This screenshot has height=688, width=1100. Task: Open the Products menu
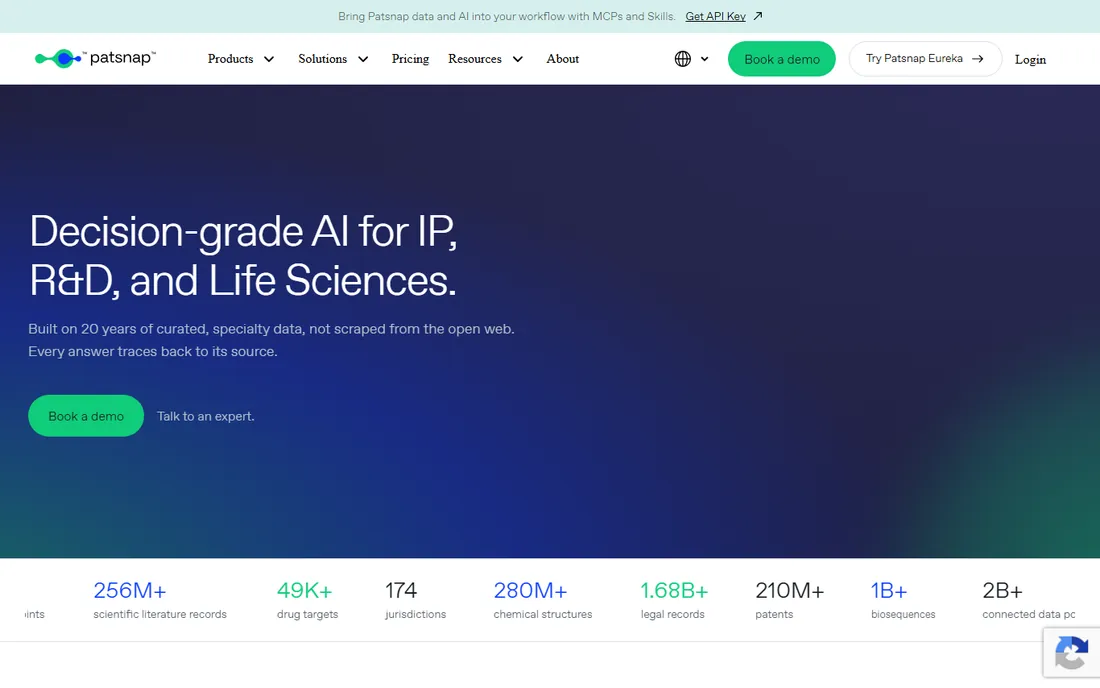[x=230, y=59]
